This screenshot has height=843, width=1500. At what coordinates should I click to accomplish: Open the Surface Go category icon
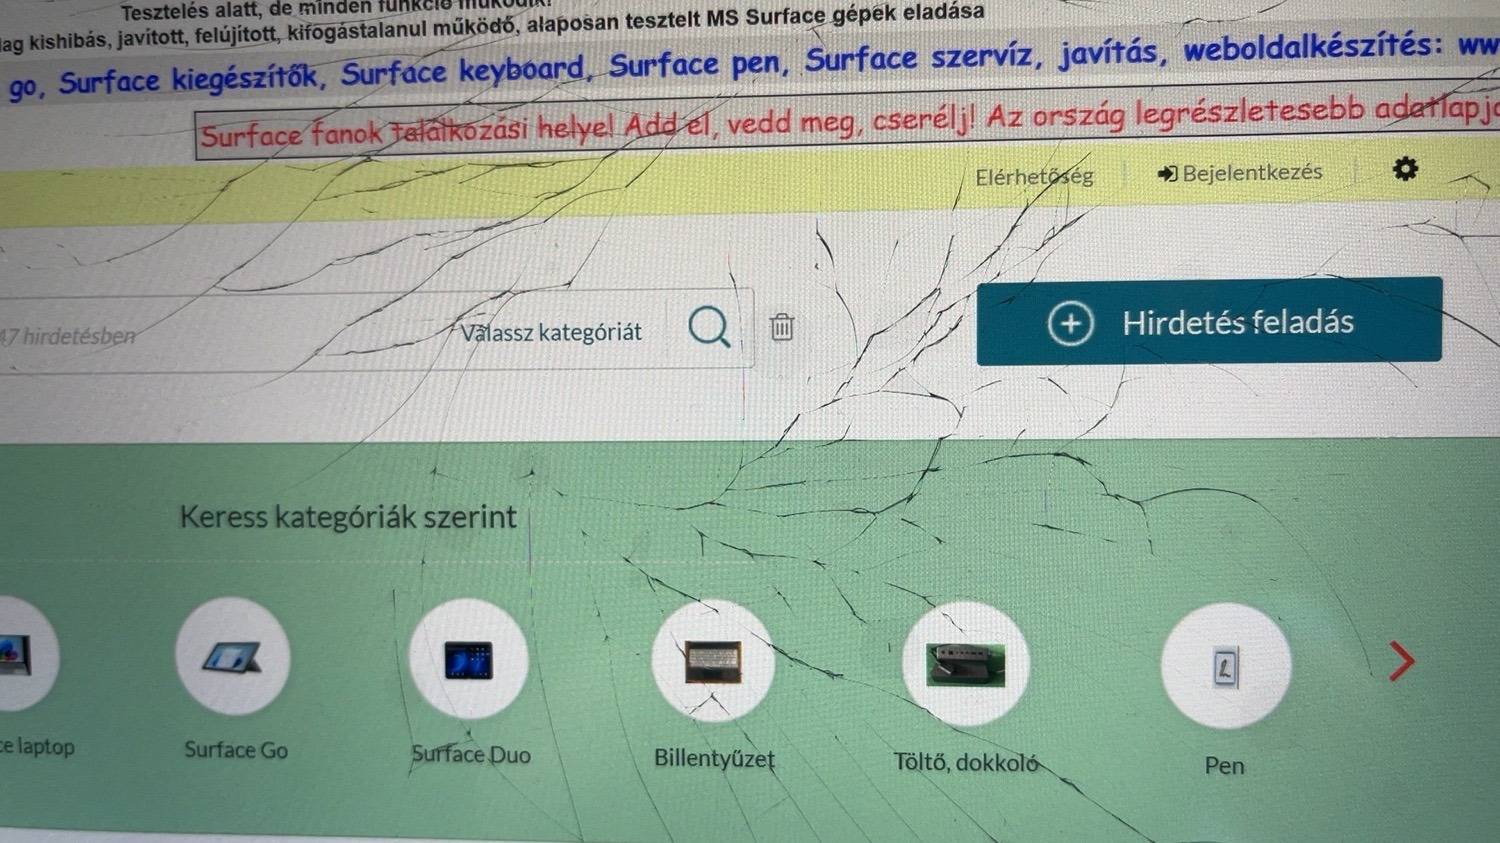click(233, 657)
